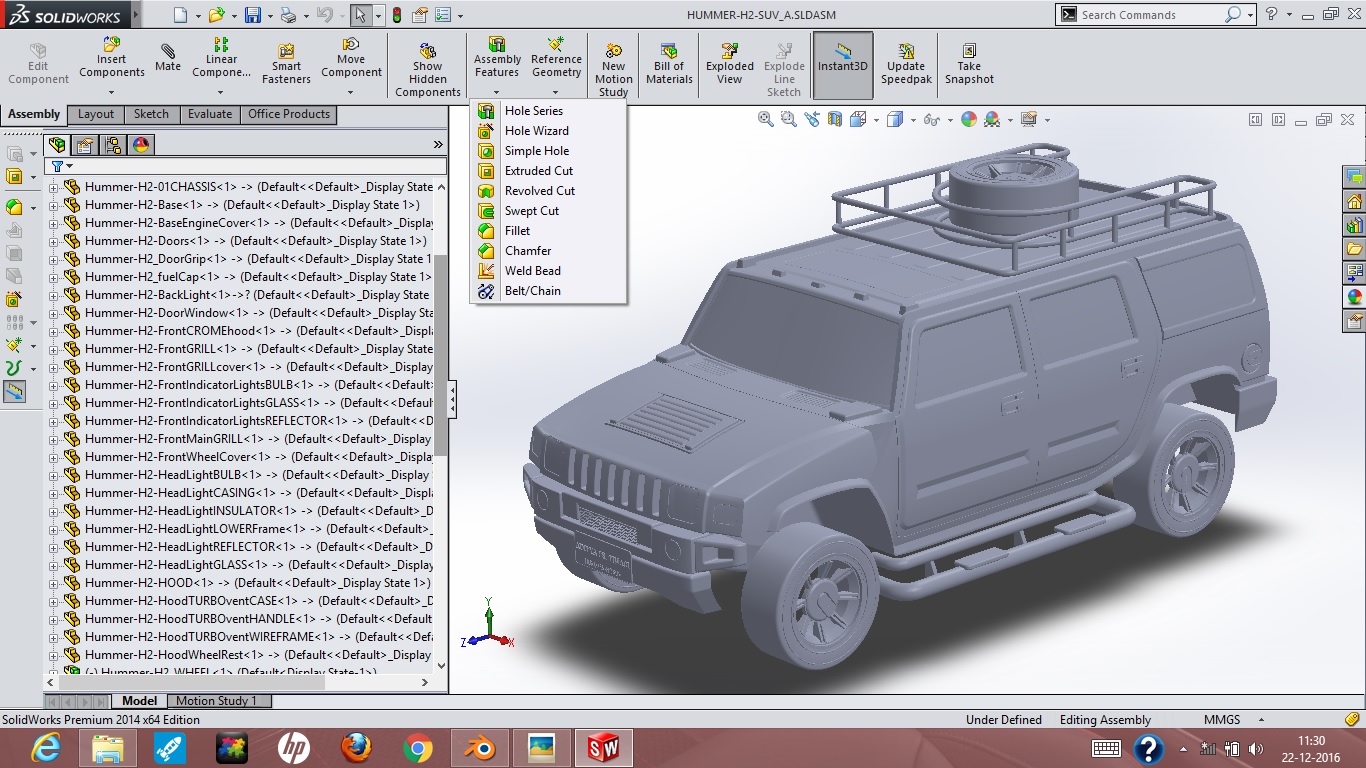Click the Zoom to Fit magnifier icon
The height and width of the screenshot is (768, 1366).
tap(766, 119)
